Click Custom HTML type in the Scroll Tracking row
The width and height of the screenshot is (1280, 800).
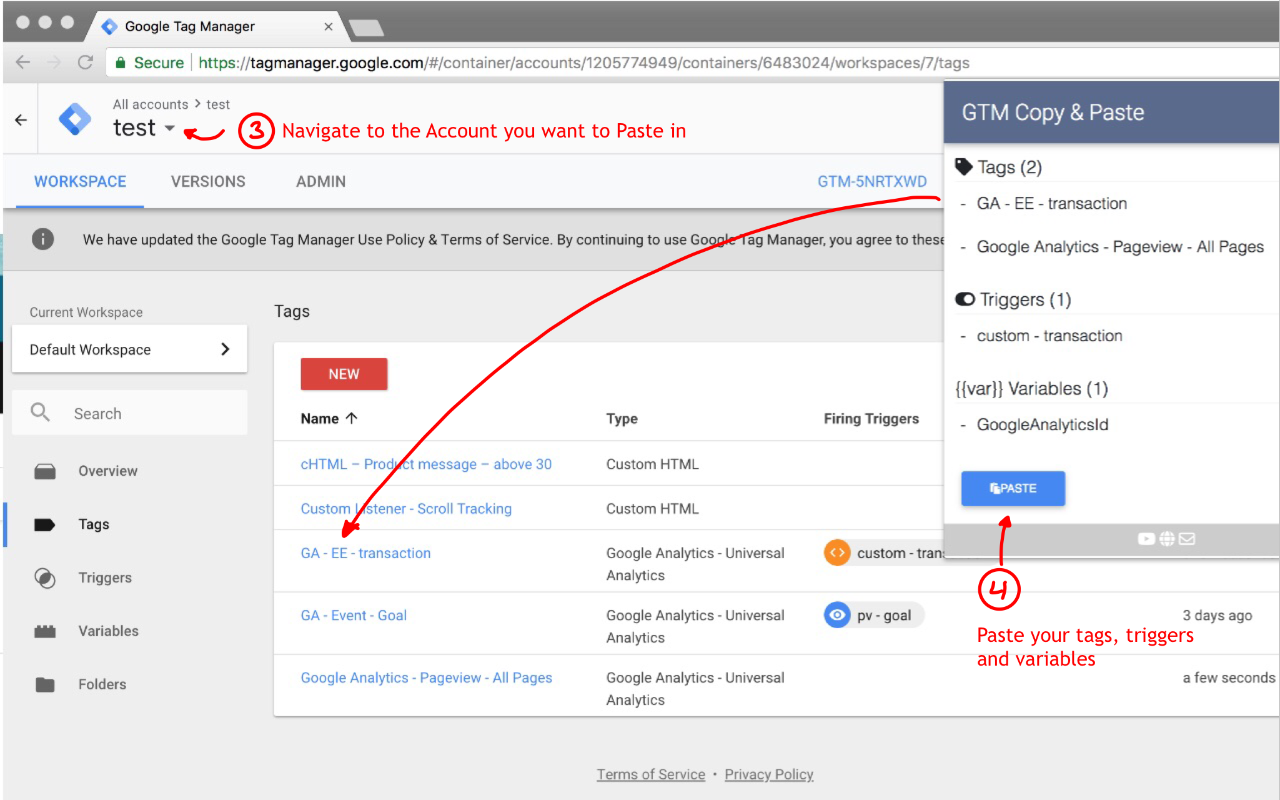652,508
